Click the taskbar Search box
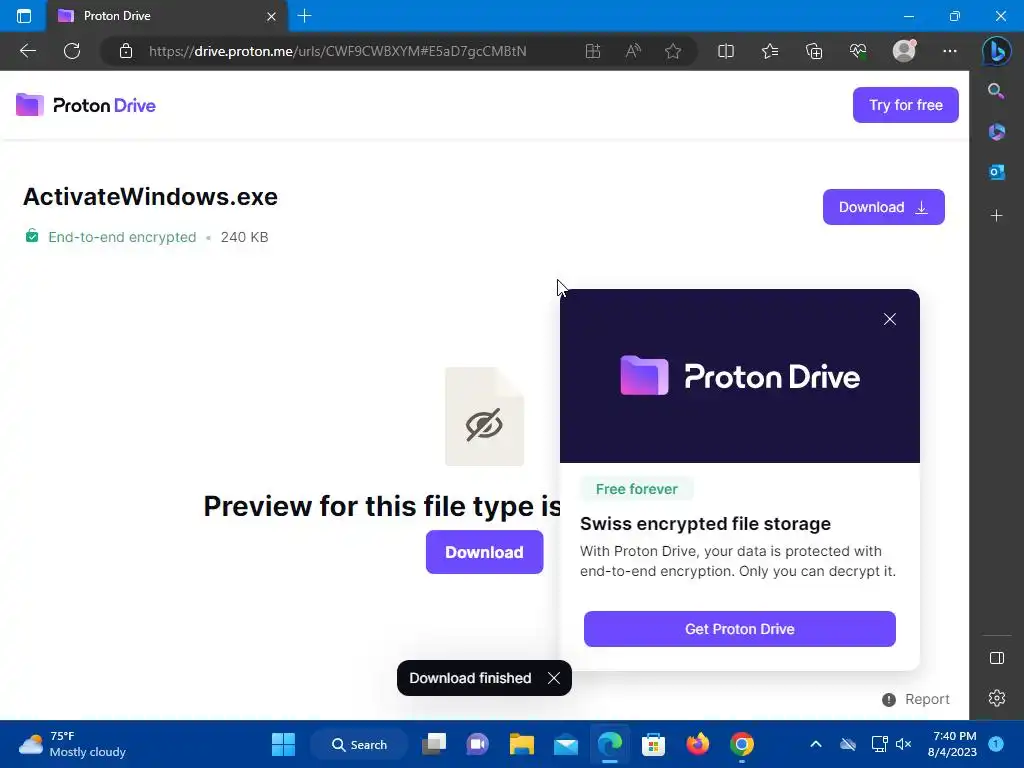 359,744
